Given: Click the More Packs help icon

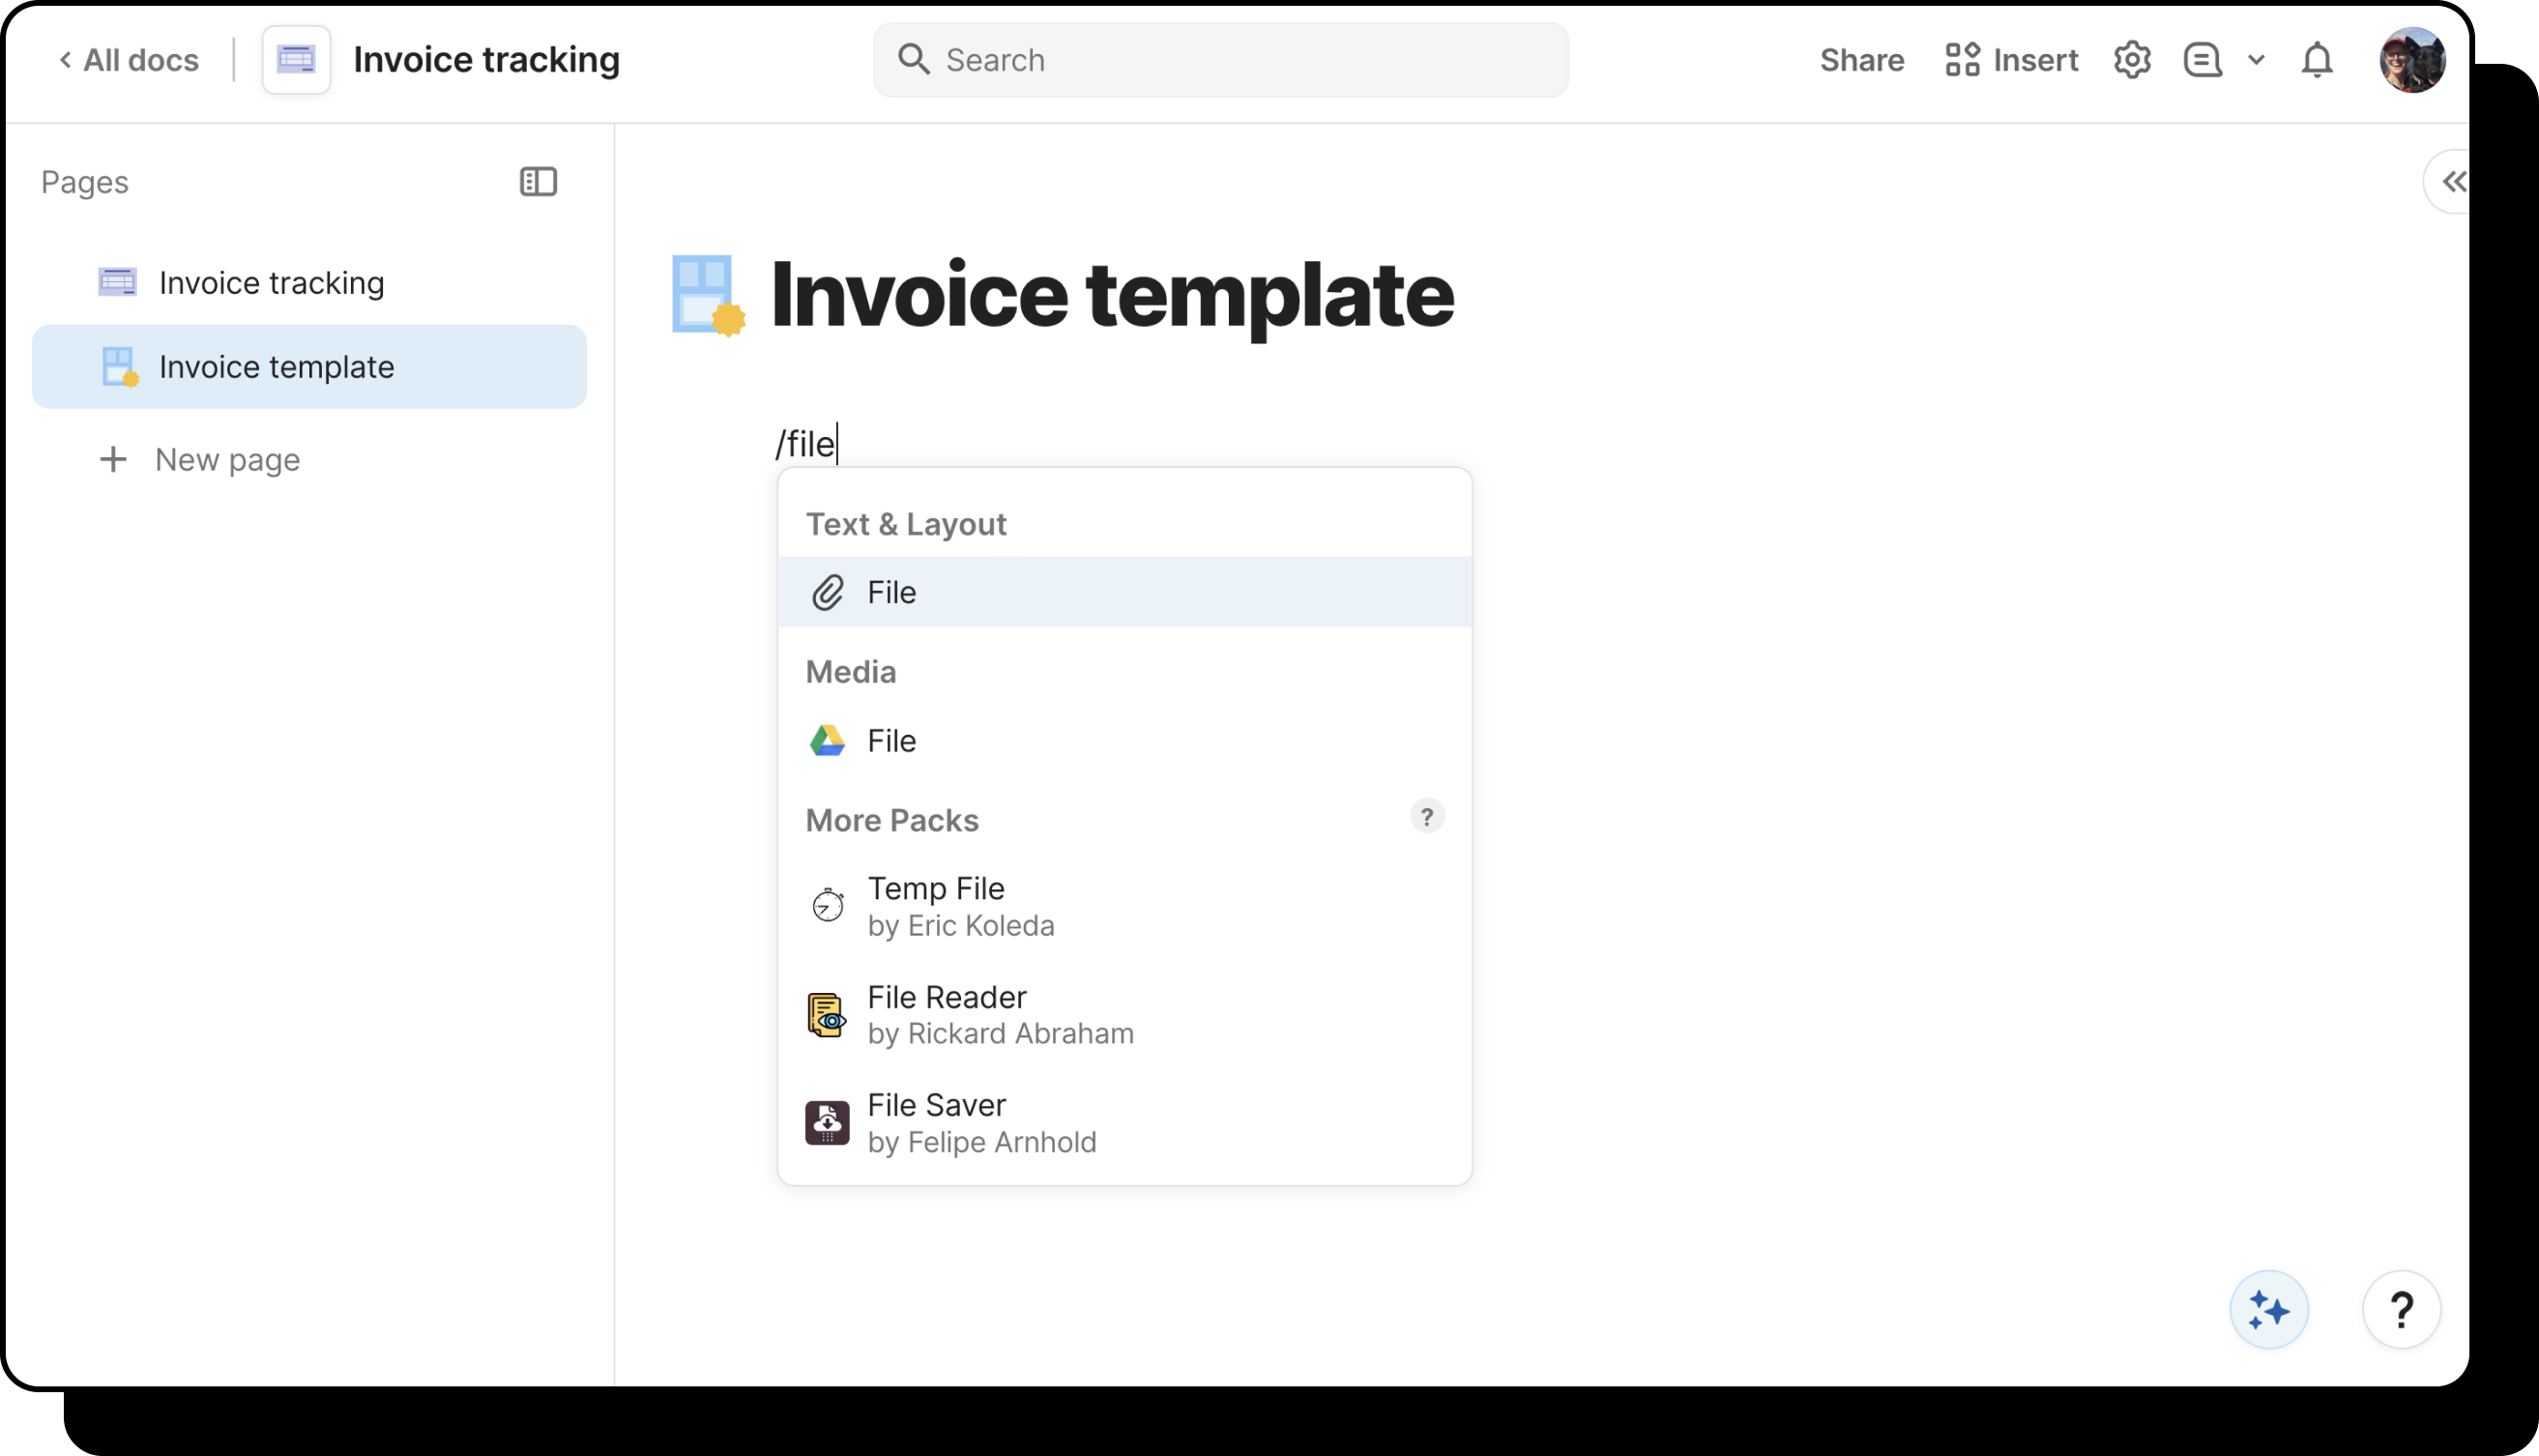Looking at the screenshot, I should (1426, 817).
